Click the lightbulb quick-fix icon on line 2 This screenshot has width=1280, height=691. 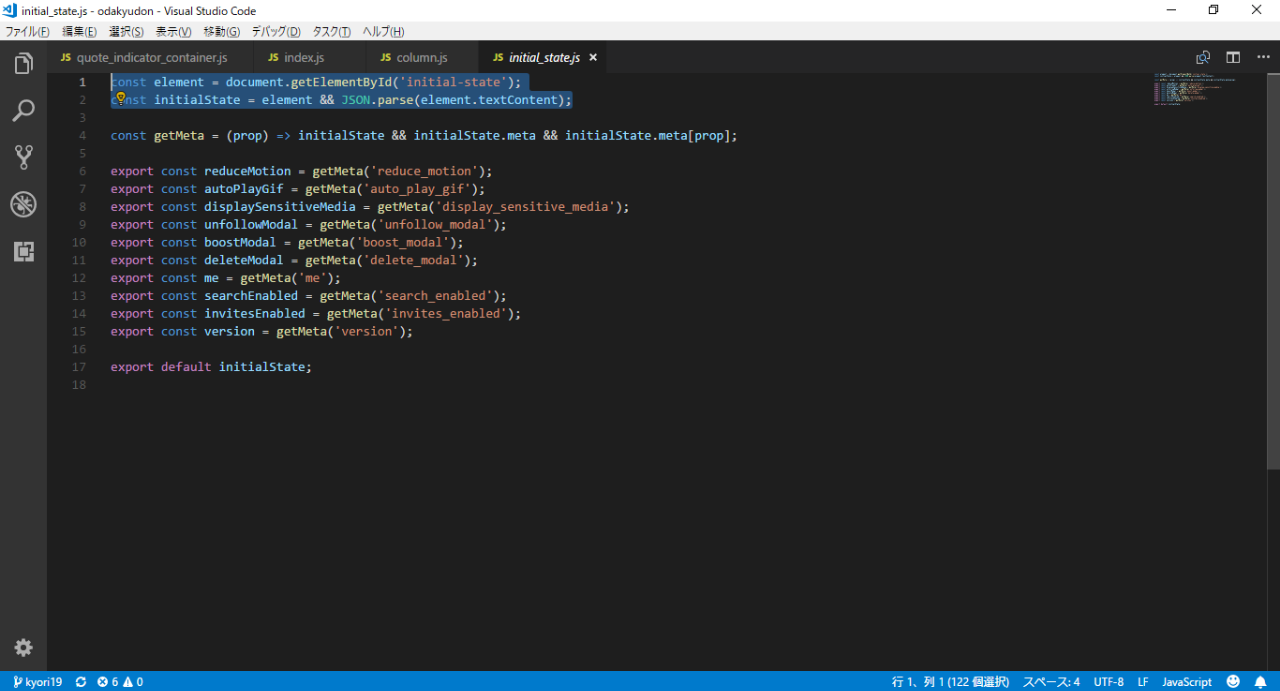click(120, 99)
